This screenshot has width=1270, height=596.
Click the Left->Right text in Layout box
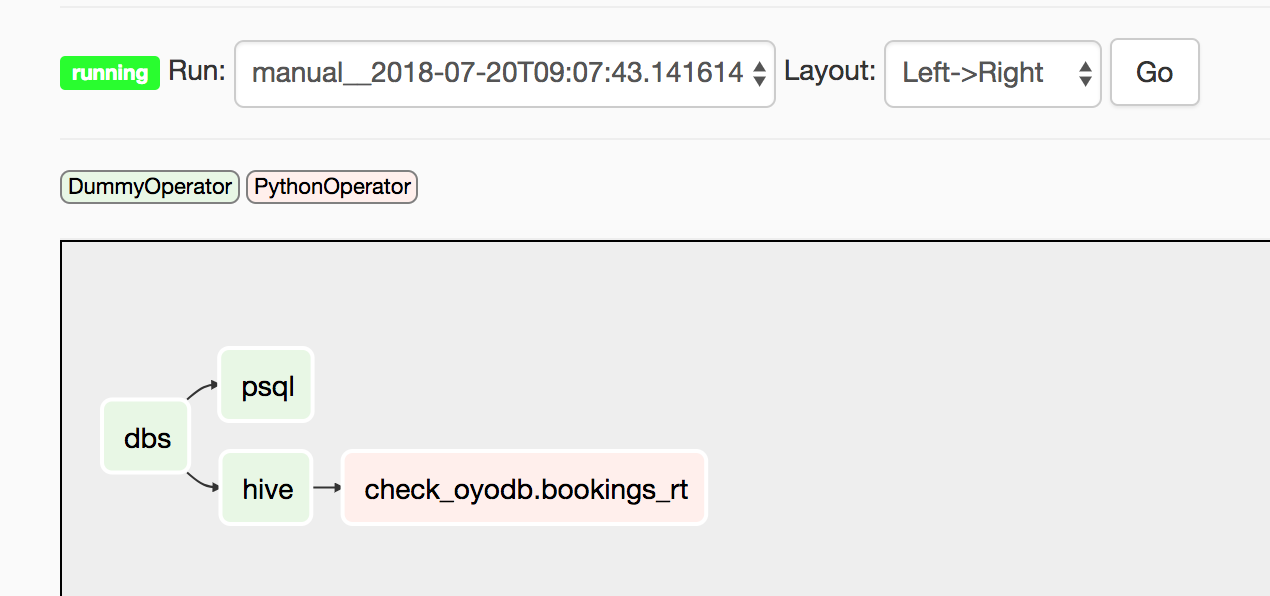[x=972, y=73]
